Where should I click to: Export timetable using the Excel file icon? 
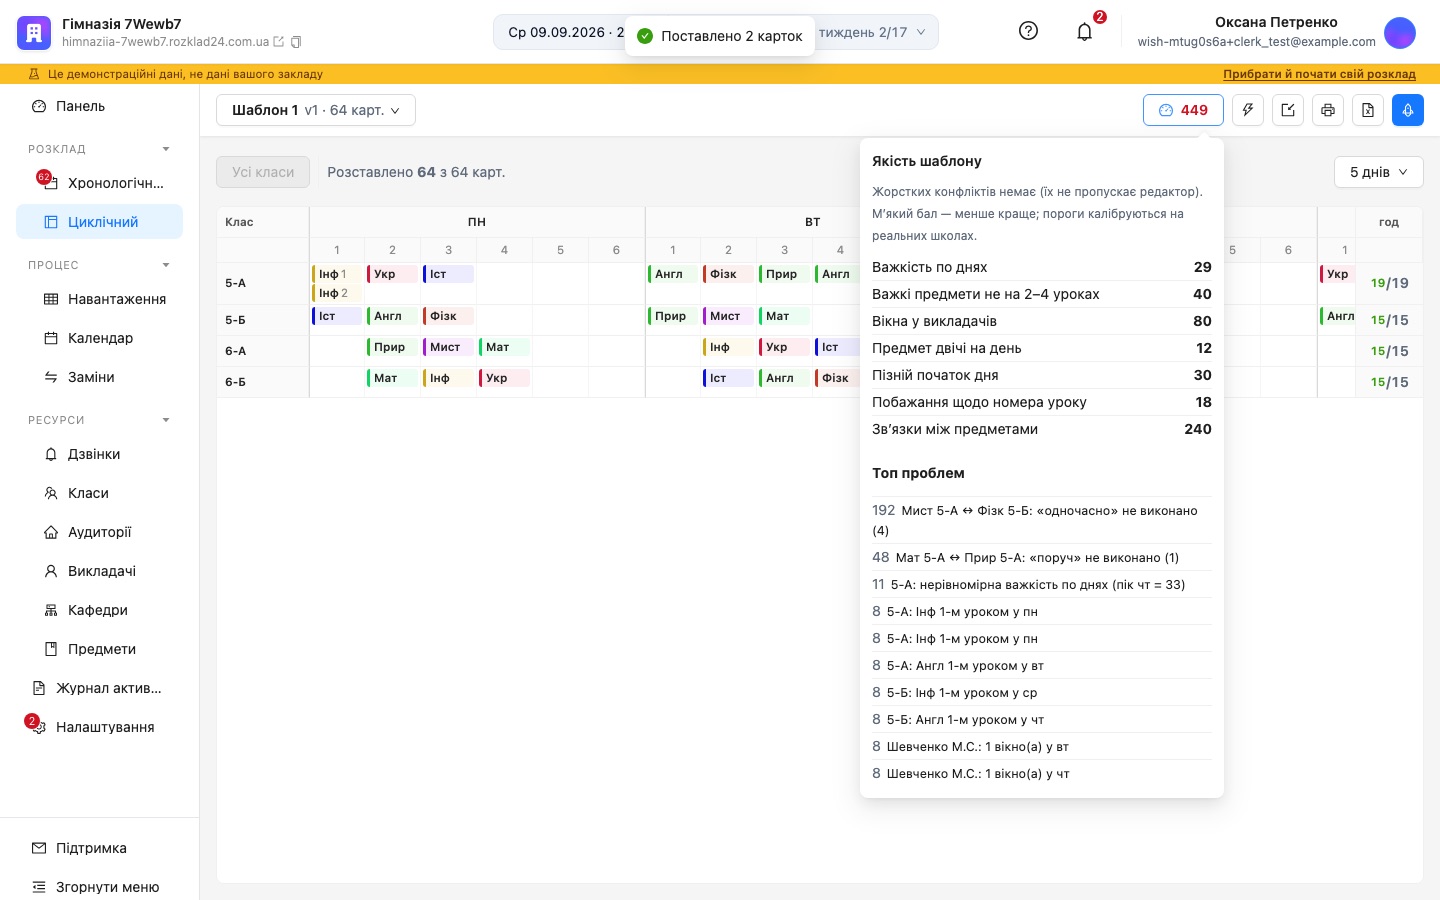click(x=1368, y=110)
